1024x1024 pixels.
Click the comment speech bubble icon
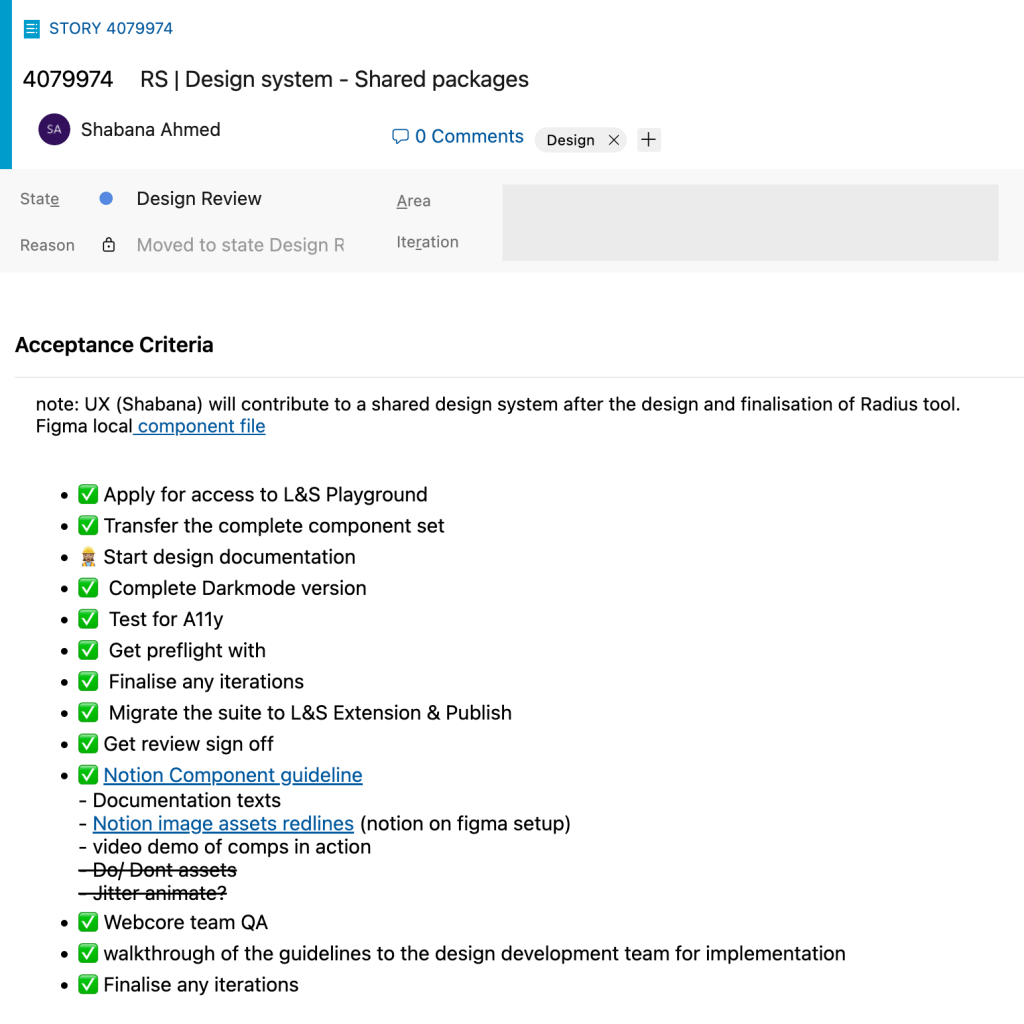coord(400,136)
